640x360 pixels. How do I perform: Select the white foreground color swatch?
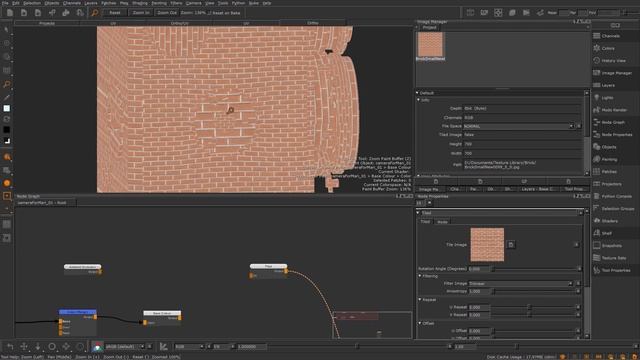7,108
